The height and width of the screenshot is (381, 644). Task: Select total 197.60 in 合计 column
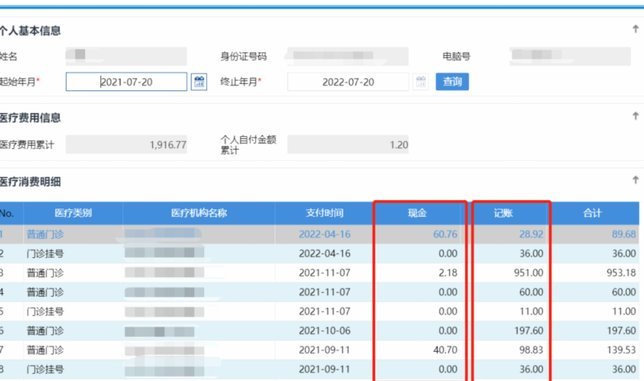coord(621,331)
